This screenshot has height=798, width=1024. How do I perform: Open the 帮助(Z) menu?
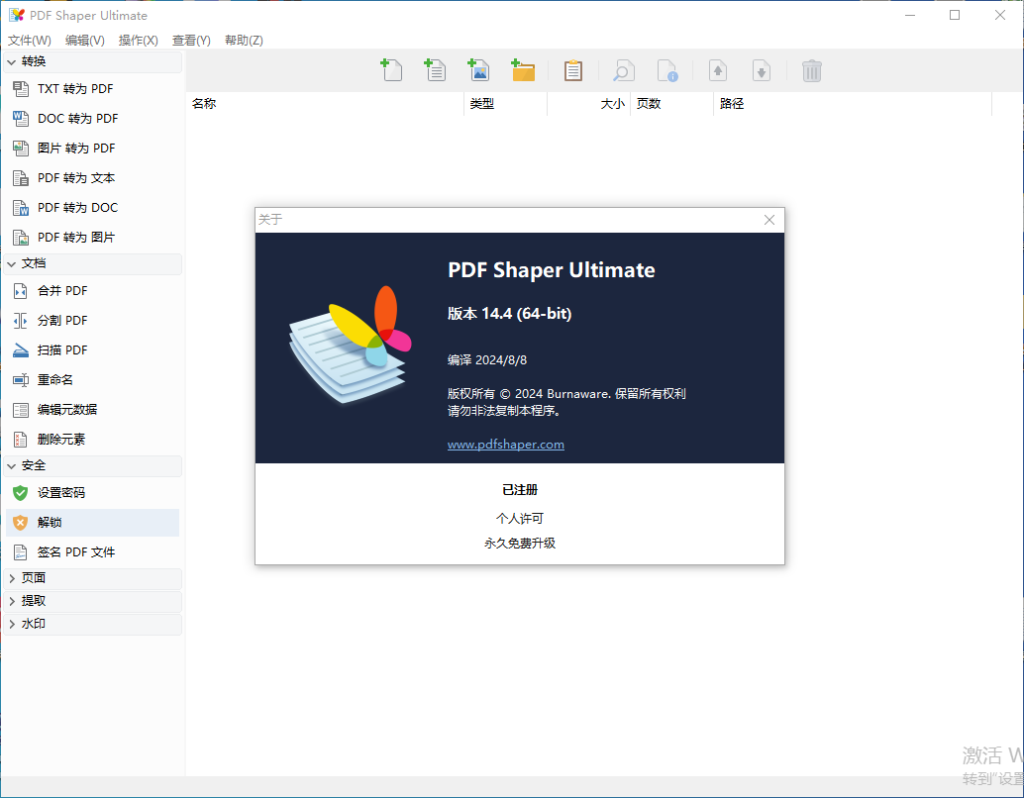(x=244, y=40)
